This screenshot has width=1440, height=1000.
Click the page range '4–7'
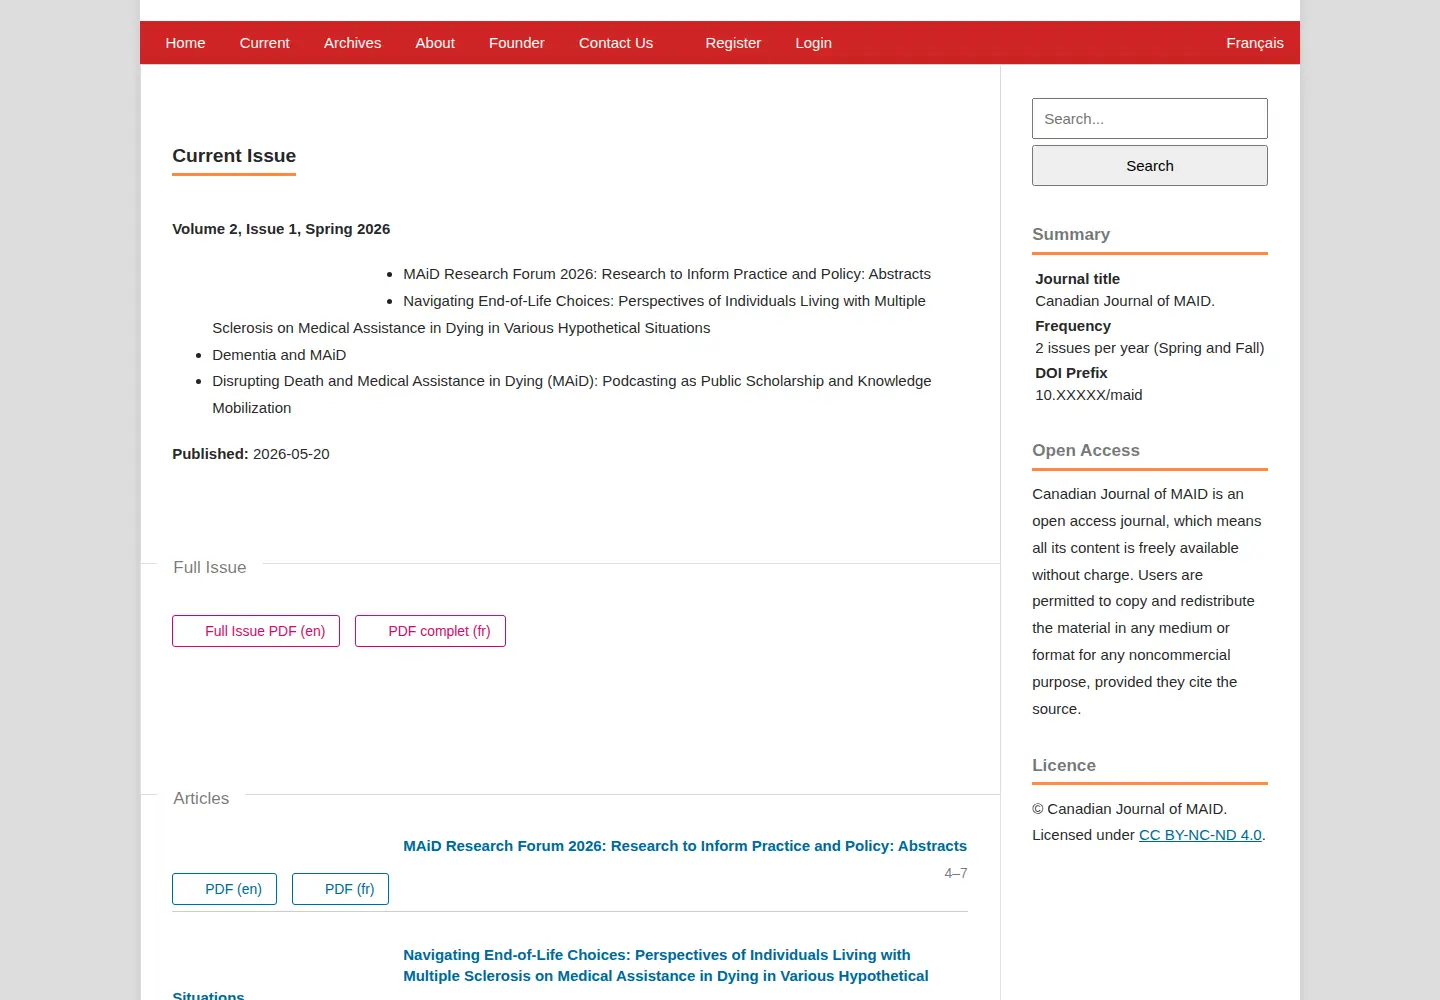tap(956, 873)
